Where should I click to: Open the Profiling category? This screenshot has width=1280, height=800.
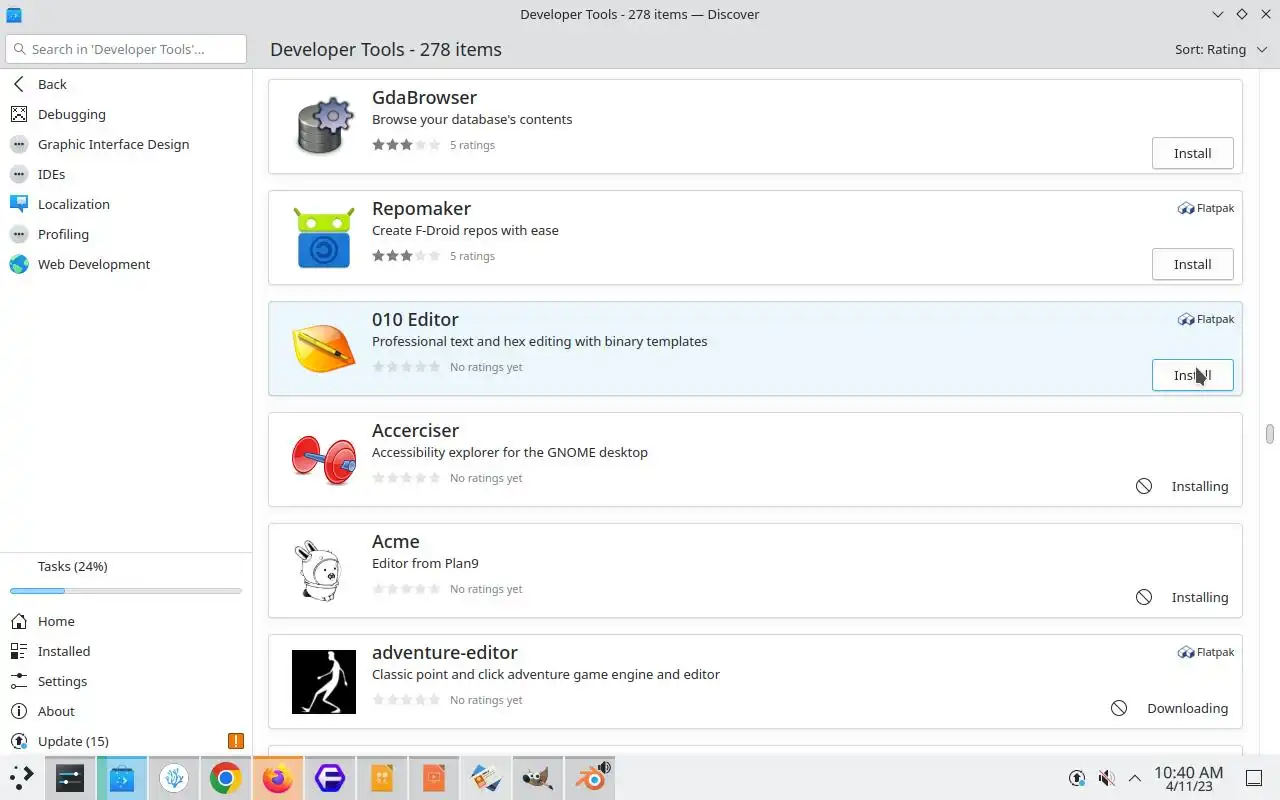[x=126, y=234]
